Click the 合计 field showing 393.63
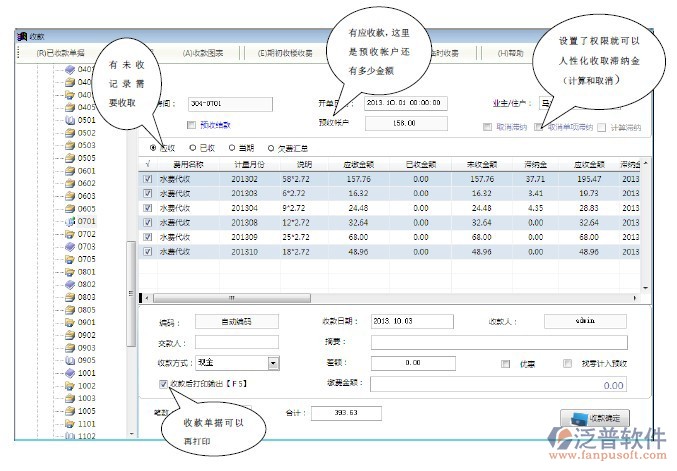This screenshot has height=471, width=677. pyautogui.click(x=346, y=413)
